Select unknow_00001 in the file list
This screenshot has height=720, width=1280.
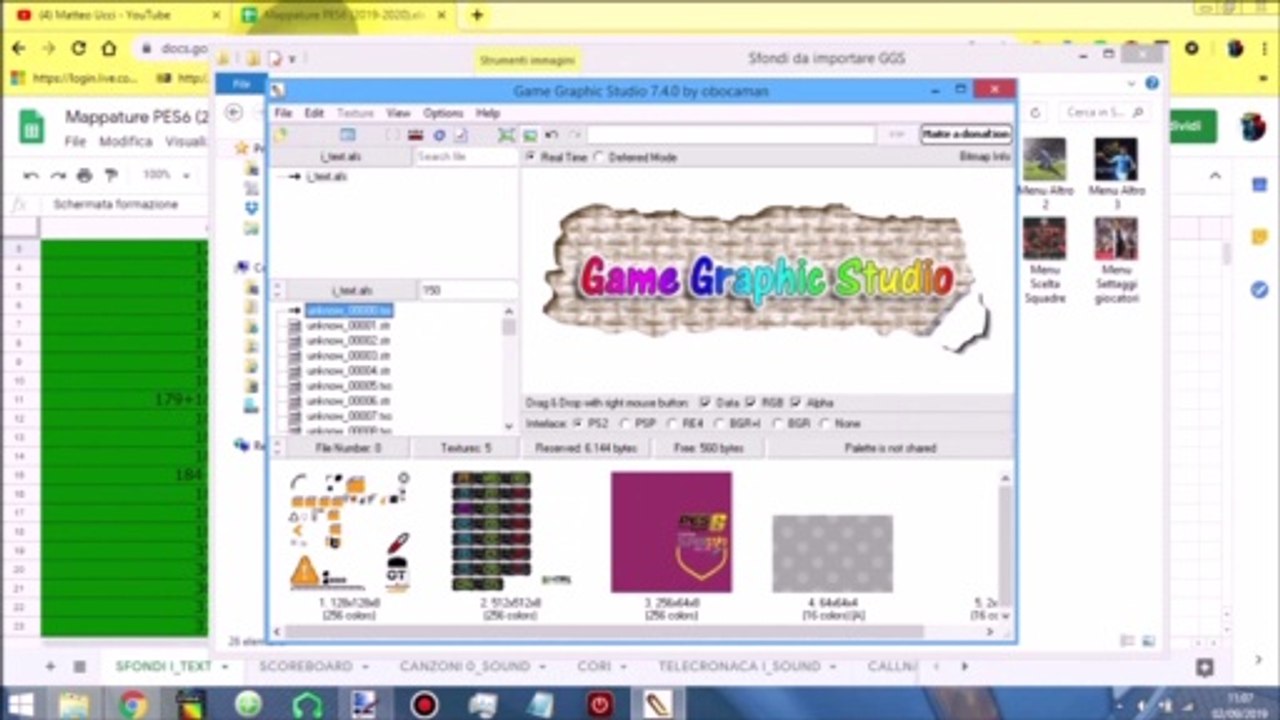click(348, 326)
